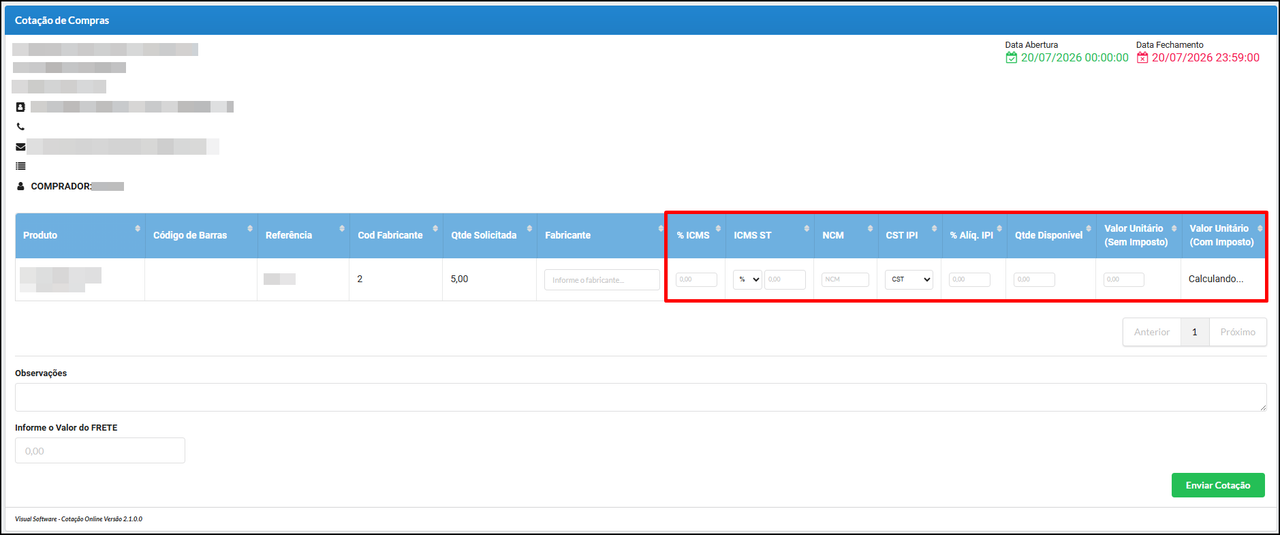Click the phone icon in the supplier info
The height and width of the screenshot is (535, 1280).
pos(20,127)
